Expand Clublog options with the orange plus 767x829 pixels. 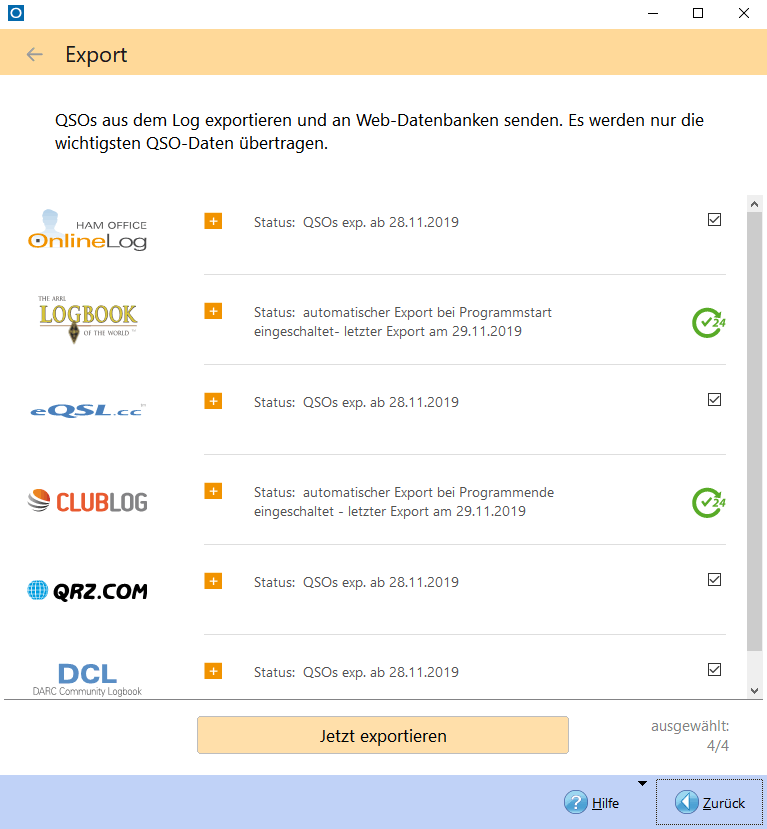pyautogui.click(x=213, y=491)
